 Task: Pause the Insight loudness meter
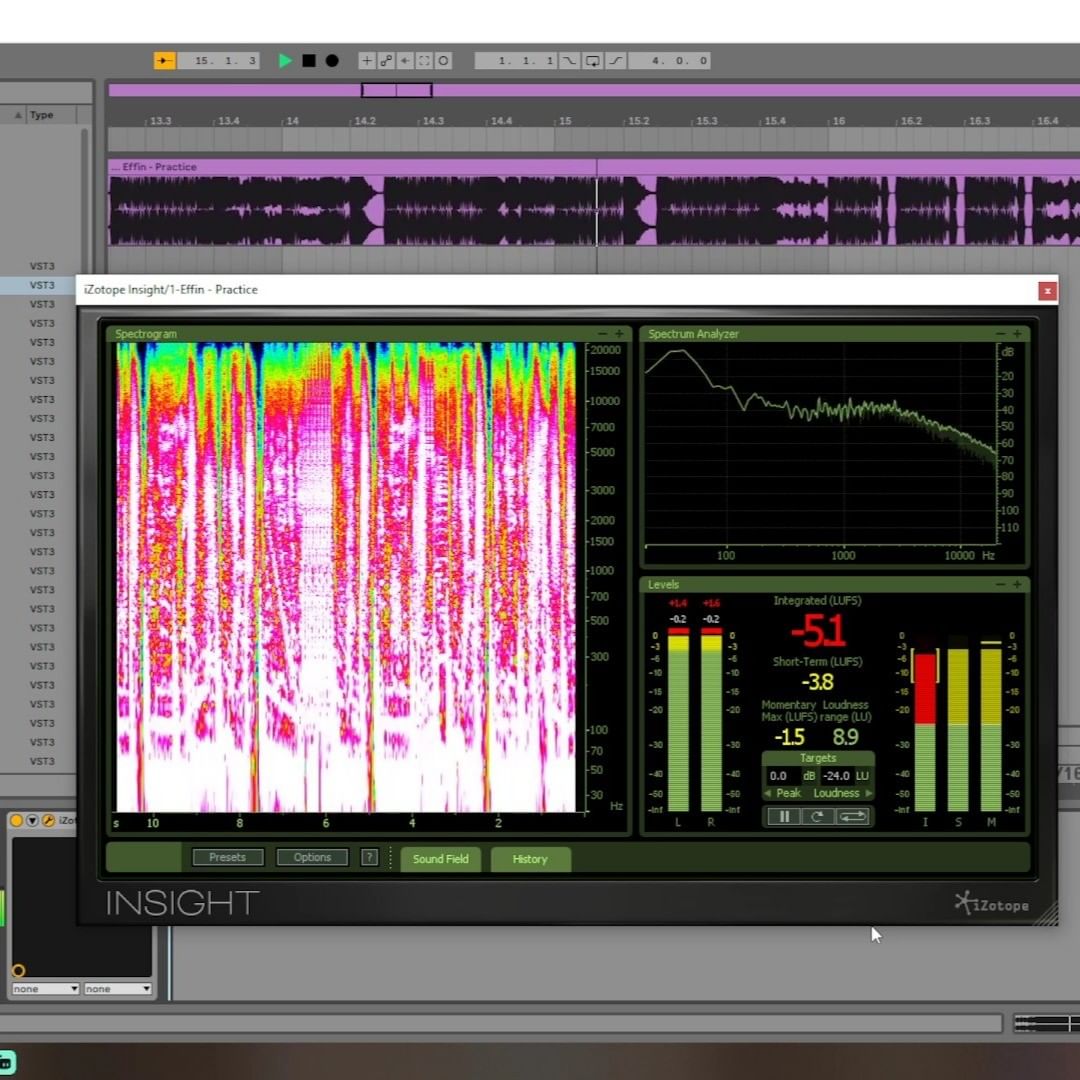click(784, 817)
